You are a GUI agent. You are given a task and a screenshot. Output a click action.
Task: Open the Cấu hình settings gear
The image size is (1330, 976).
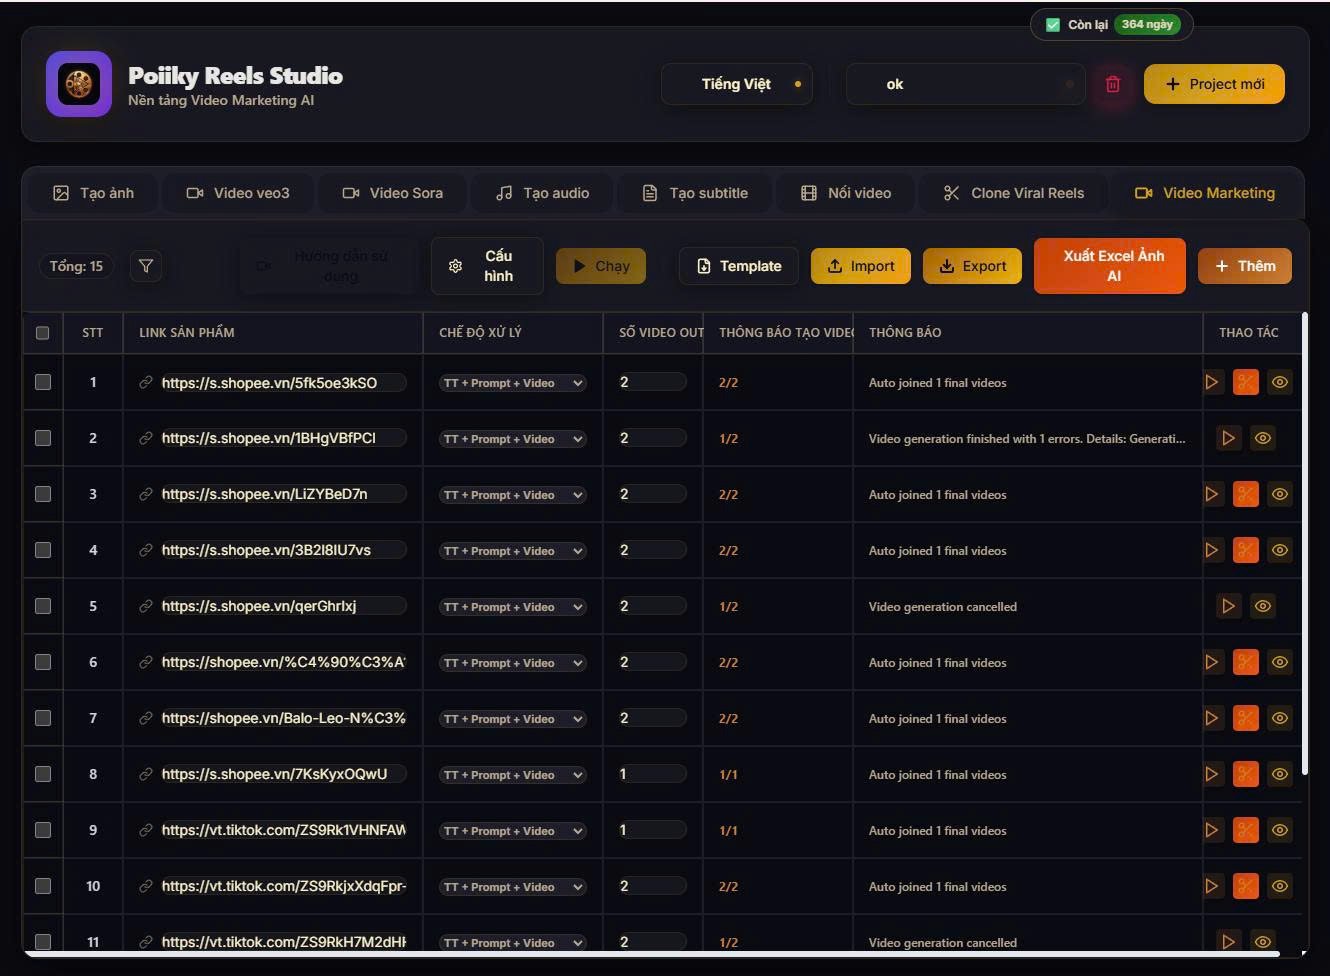(x=486, y=266)
